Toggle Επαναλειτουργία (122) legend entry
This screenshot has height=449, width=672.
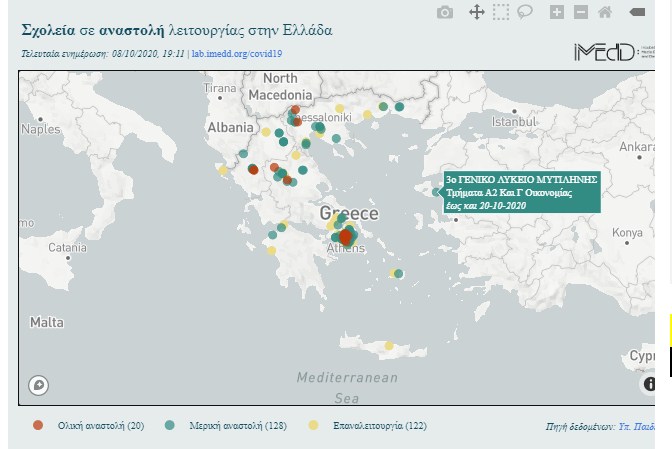[x=373, y=426]
